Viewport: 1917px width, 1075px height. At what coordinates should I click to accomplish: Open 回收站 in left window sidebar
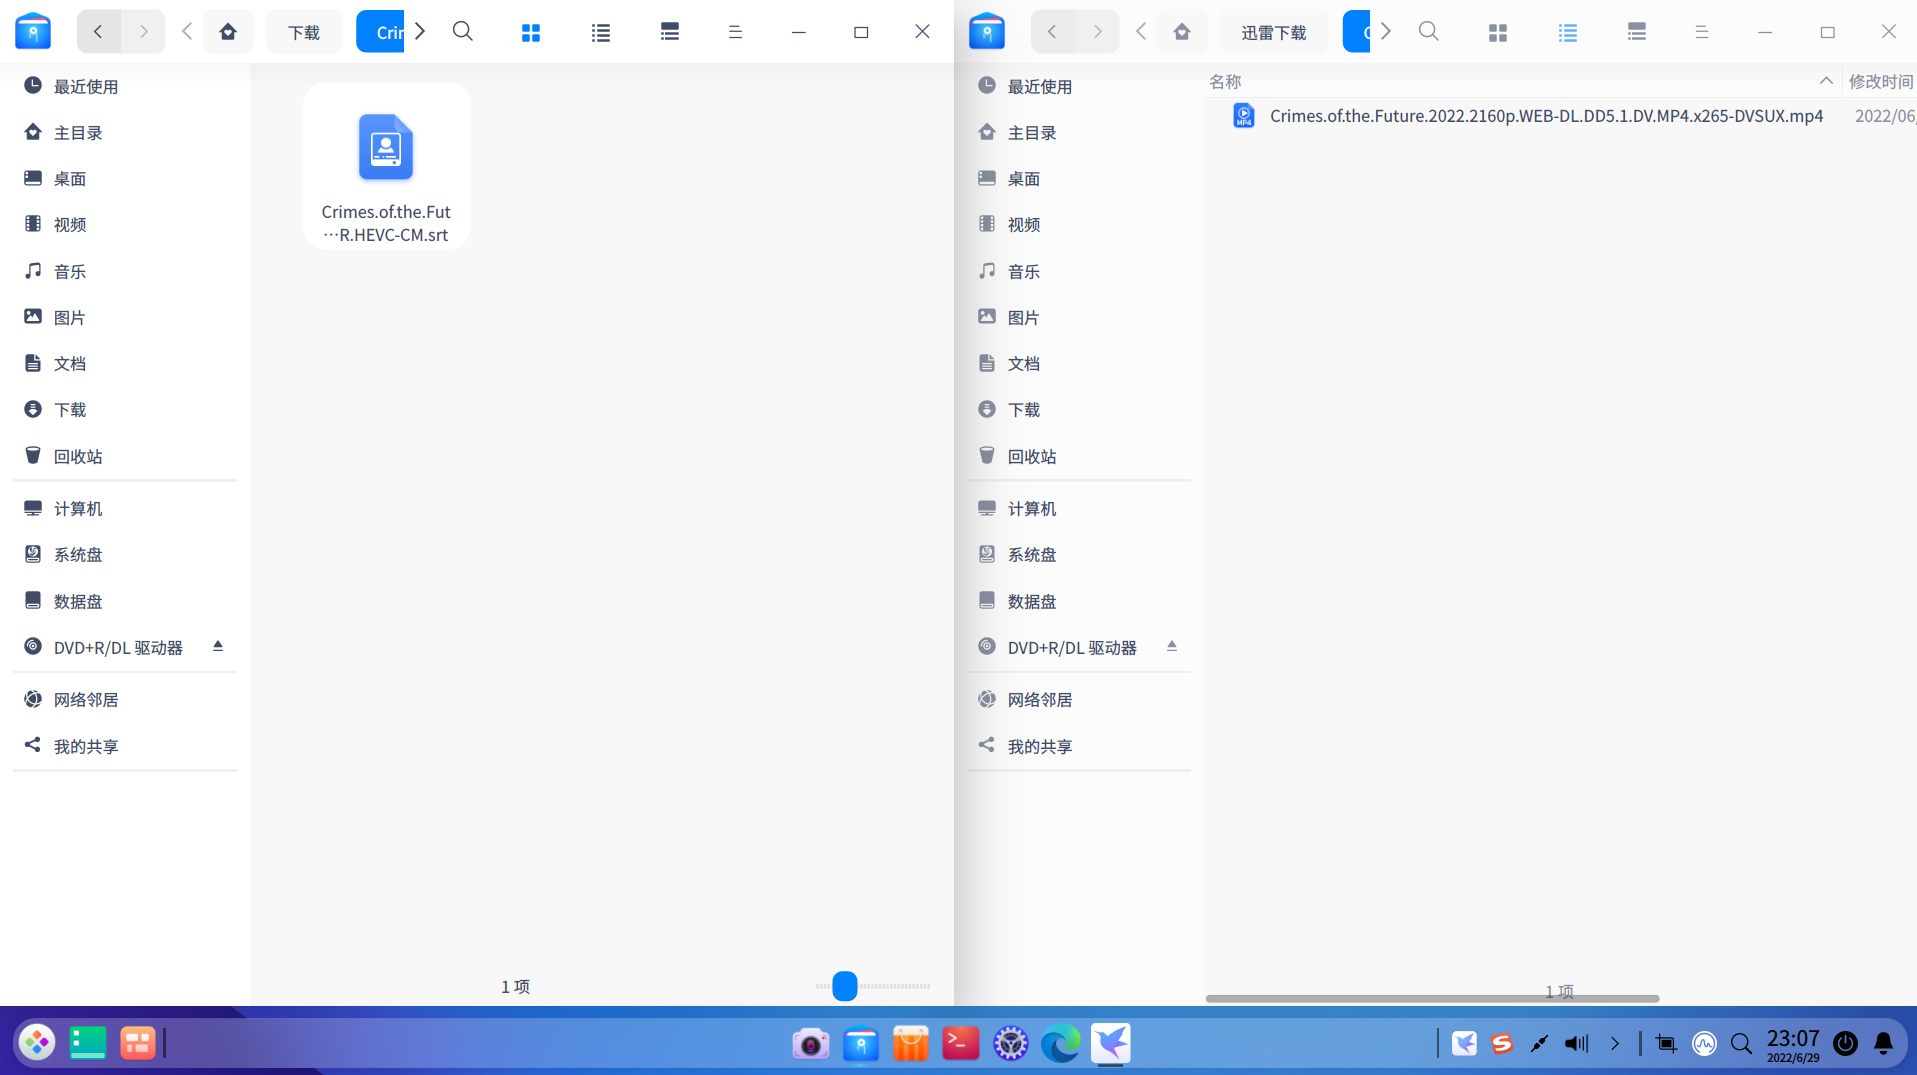[x=125, y=456]
